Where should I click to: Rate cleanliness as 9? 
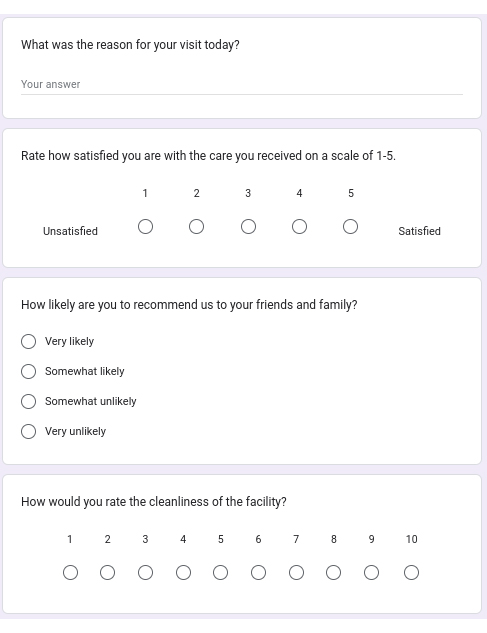(372, 572)
